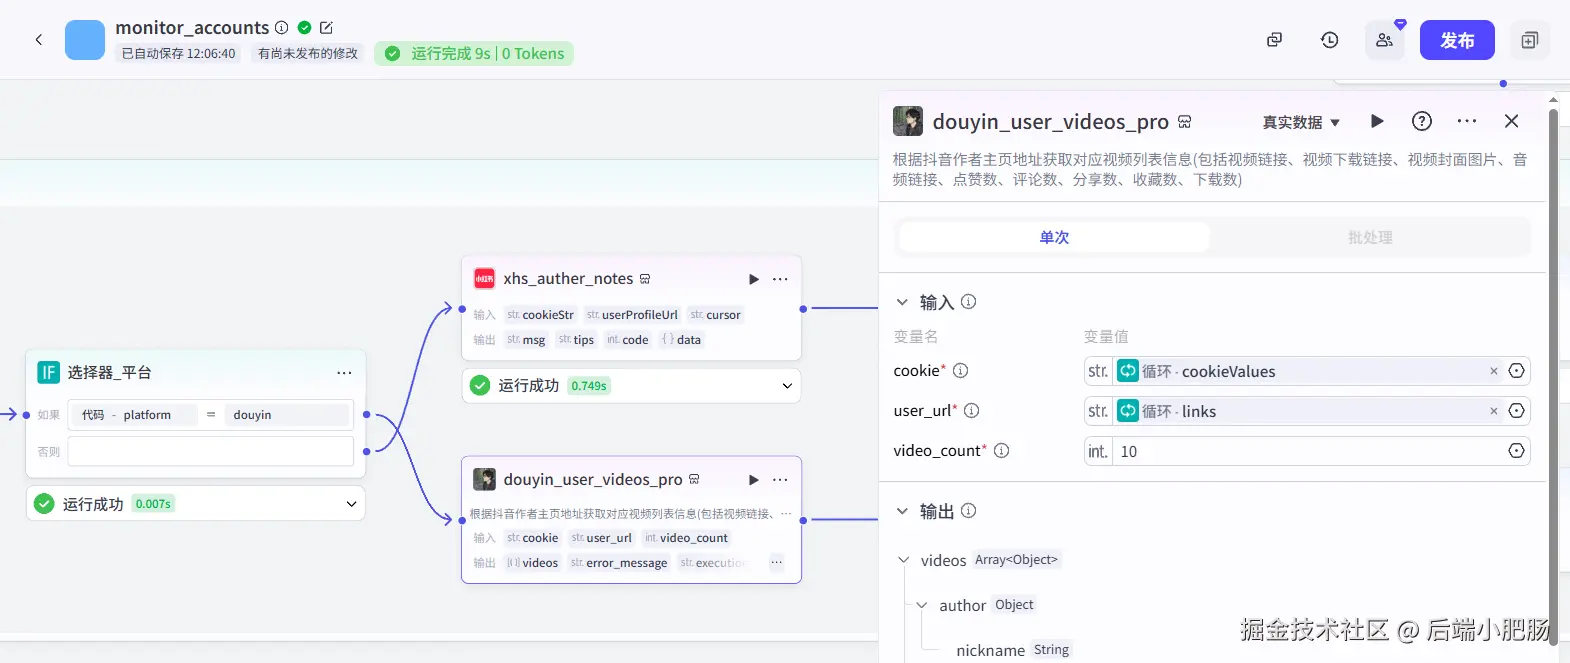Click the cookie value field cookieValues
This screenshot has width=1570, height=663.
[1309, 371]
